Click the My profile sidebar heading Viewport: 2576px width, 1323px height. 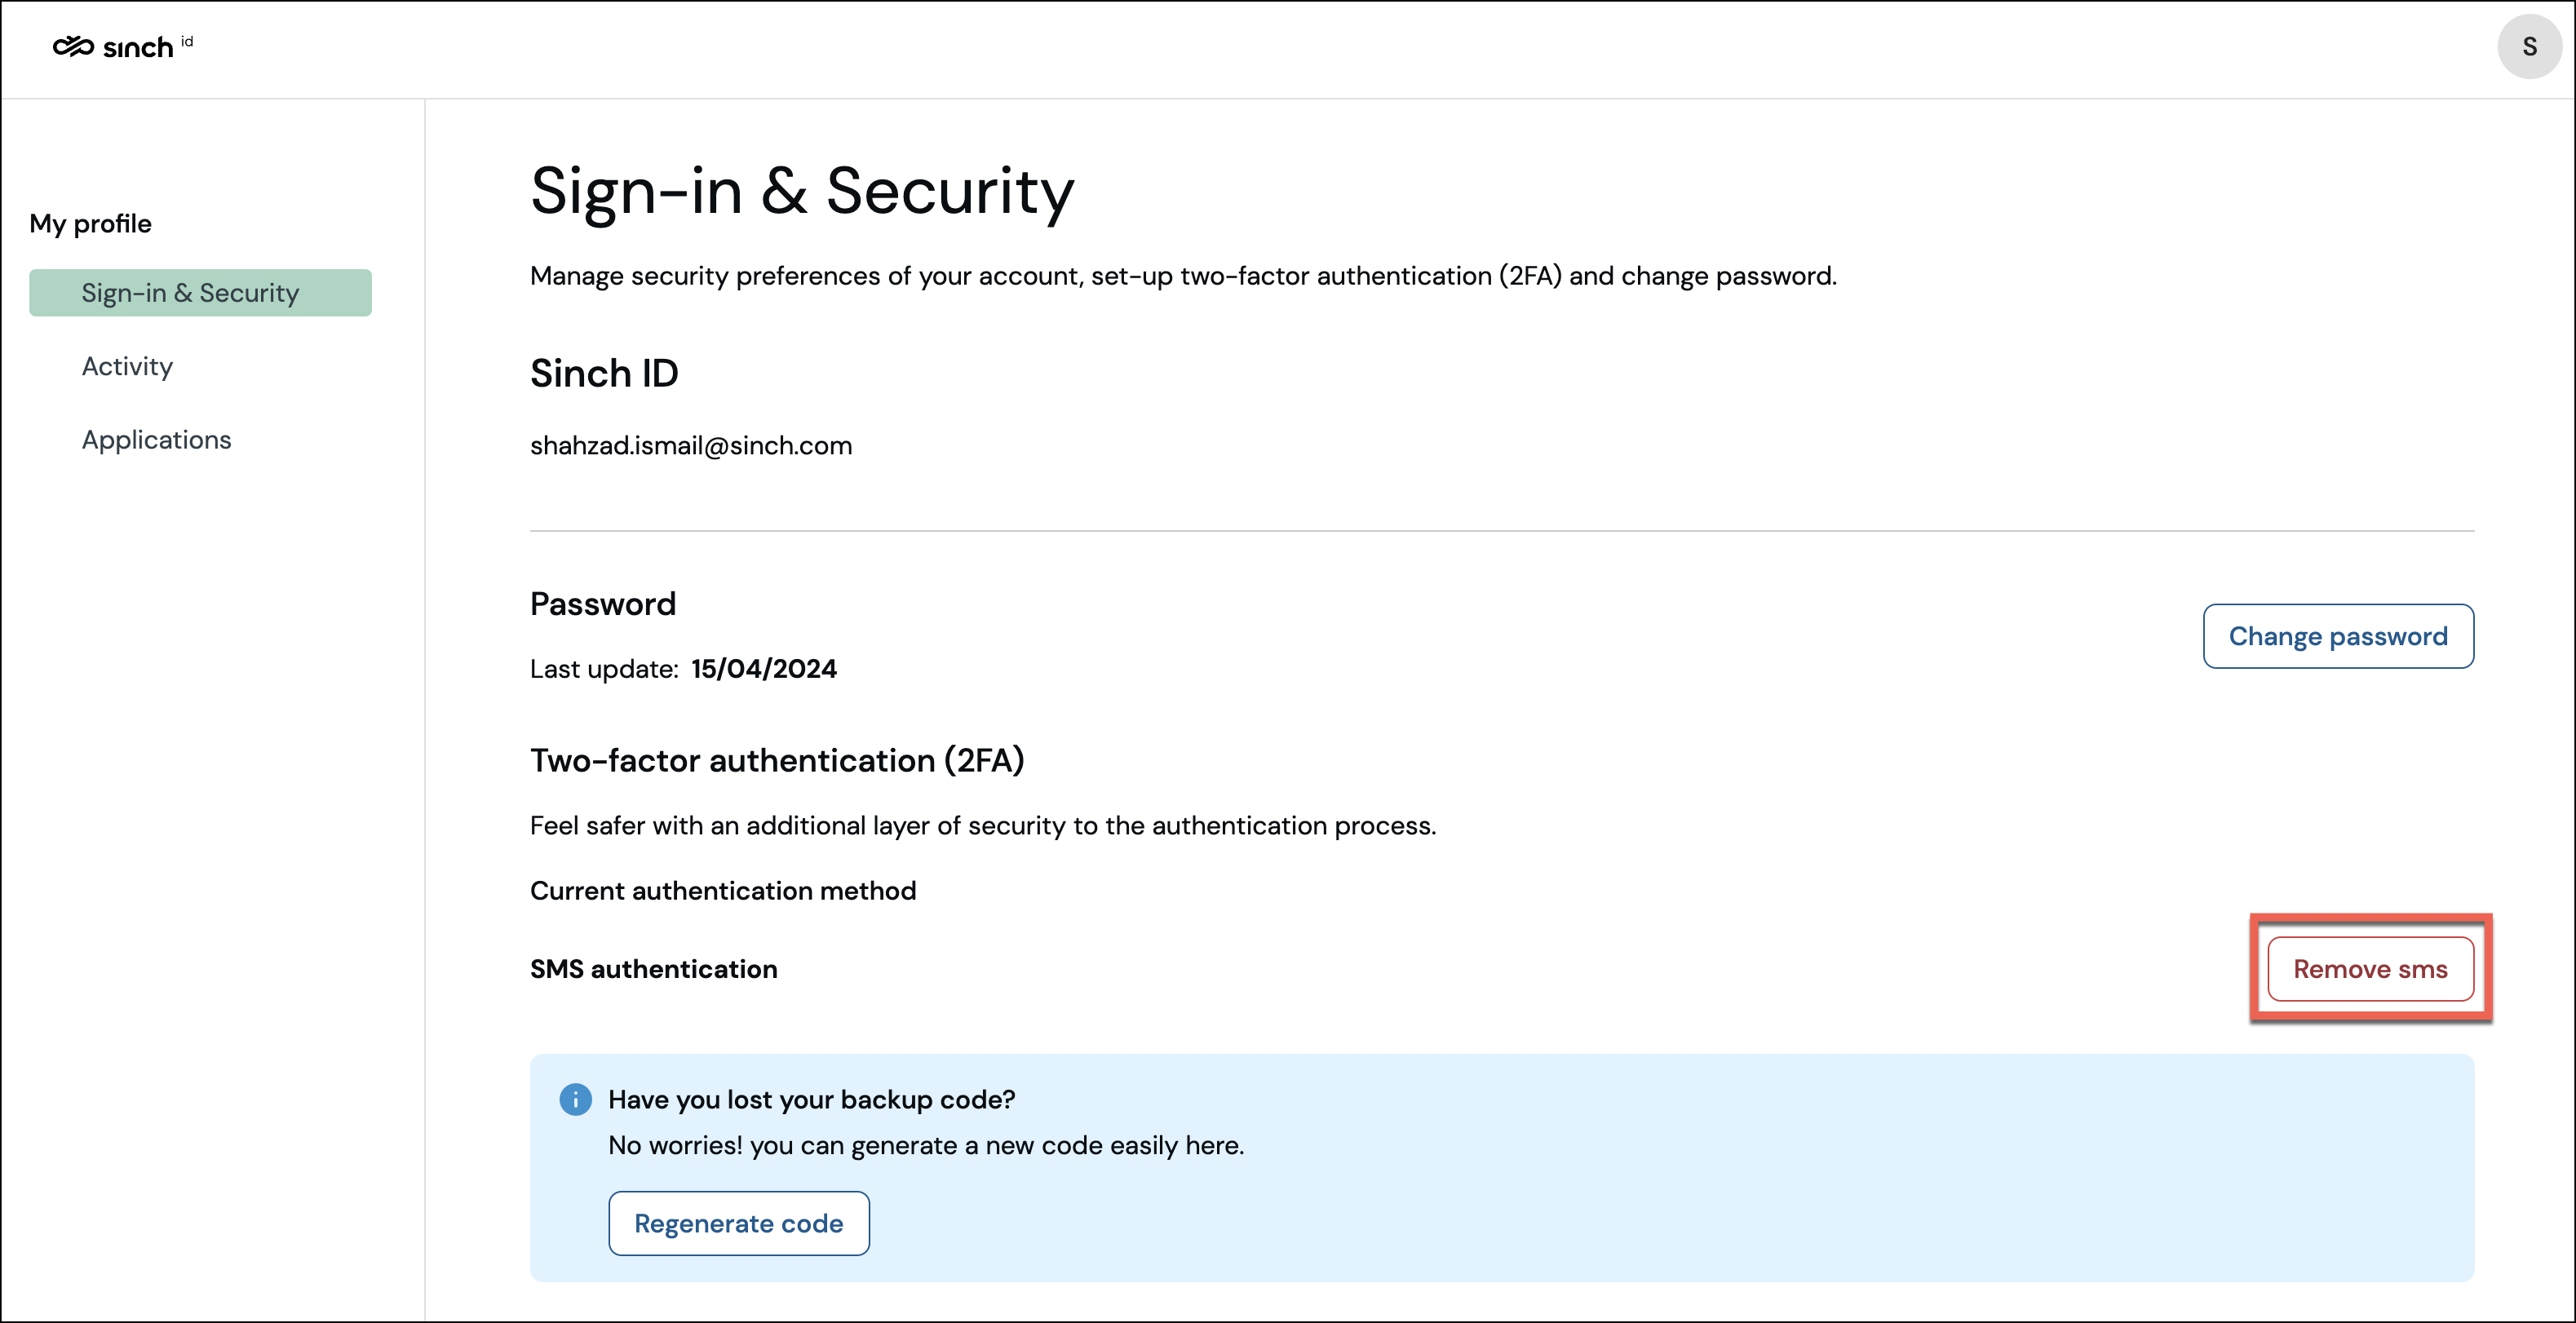pos(90,223)
